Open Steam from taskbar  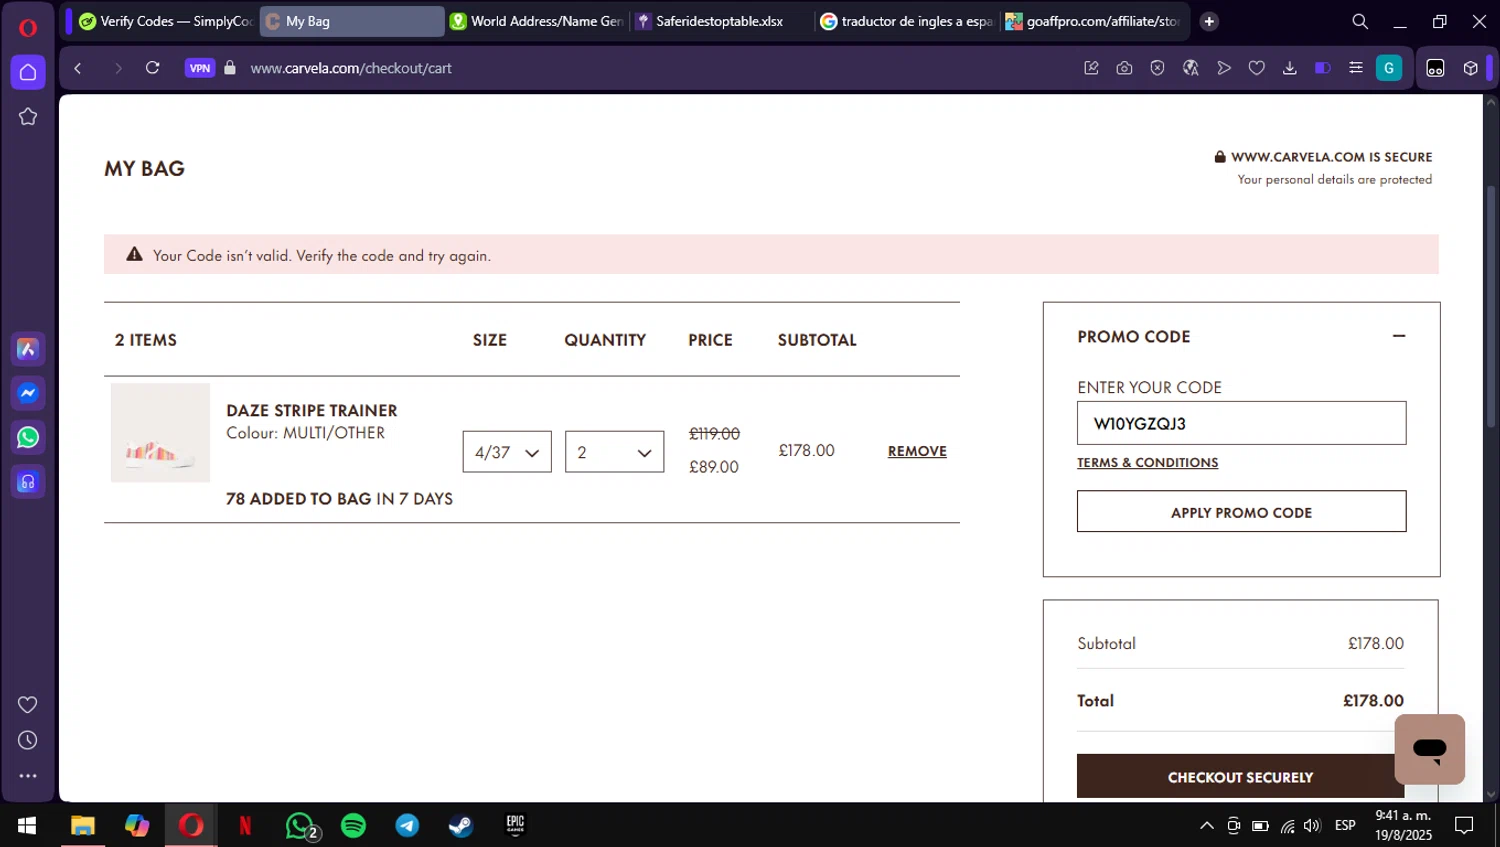click(461, 826)
